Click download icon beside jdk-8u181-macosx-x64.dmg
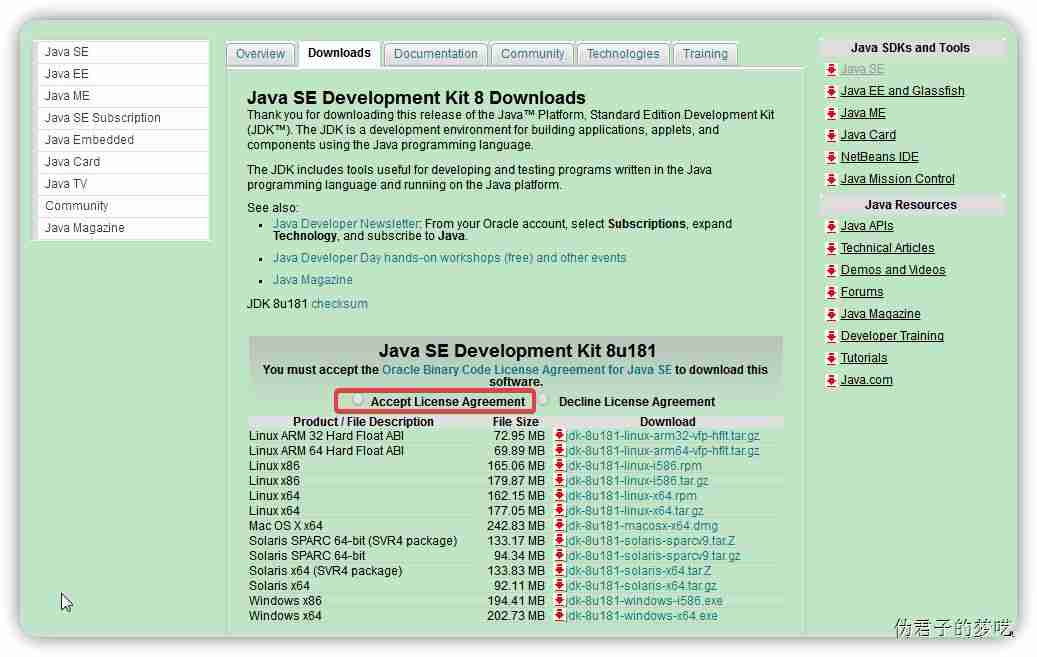1037x657 pixels. (559, 526)
